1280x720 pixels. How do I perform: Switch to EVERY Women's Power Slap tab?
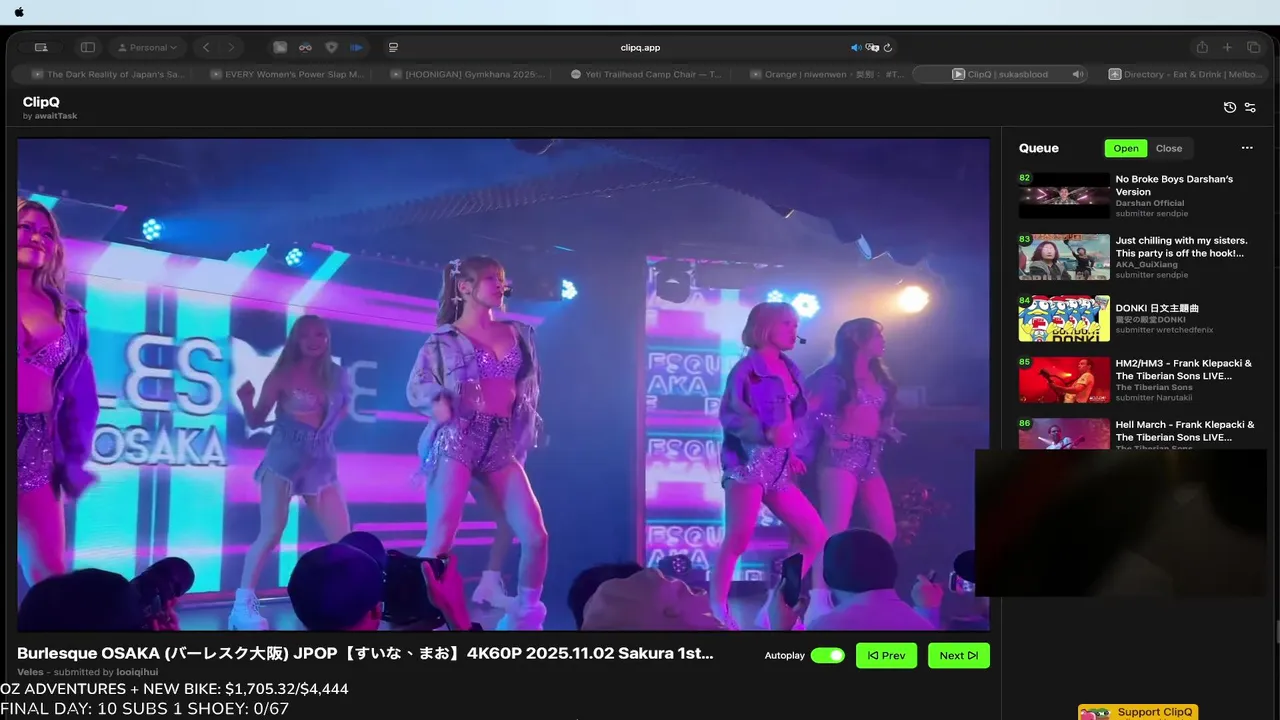pyautogui.click(x=288, y=74)
